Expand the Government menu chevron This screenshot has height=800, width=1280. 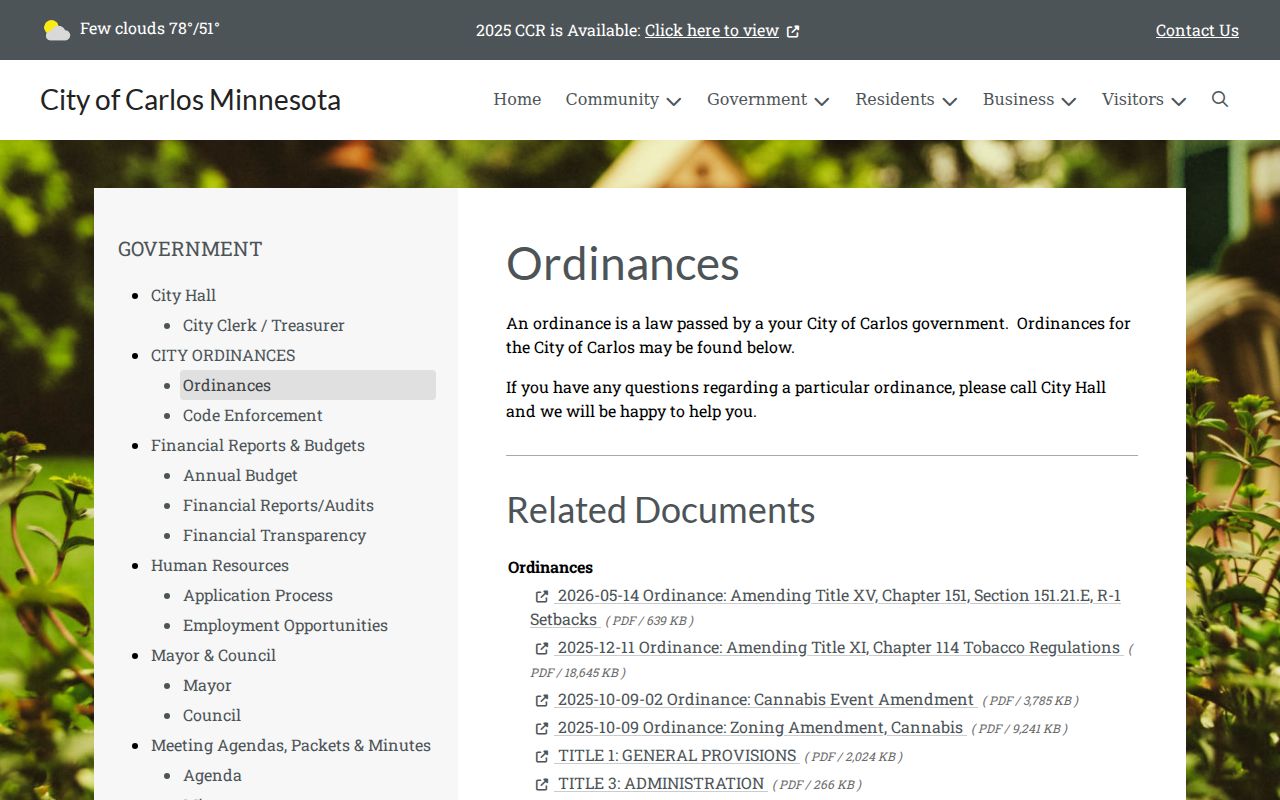(822, 101)
